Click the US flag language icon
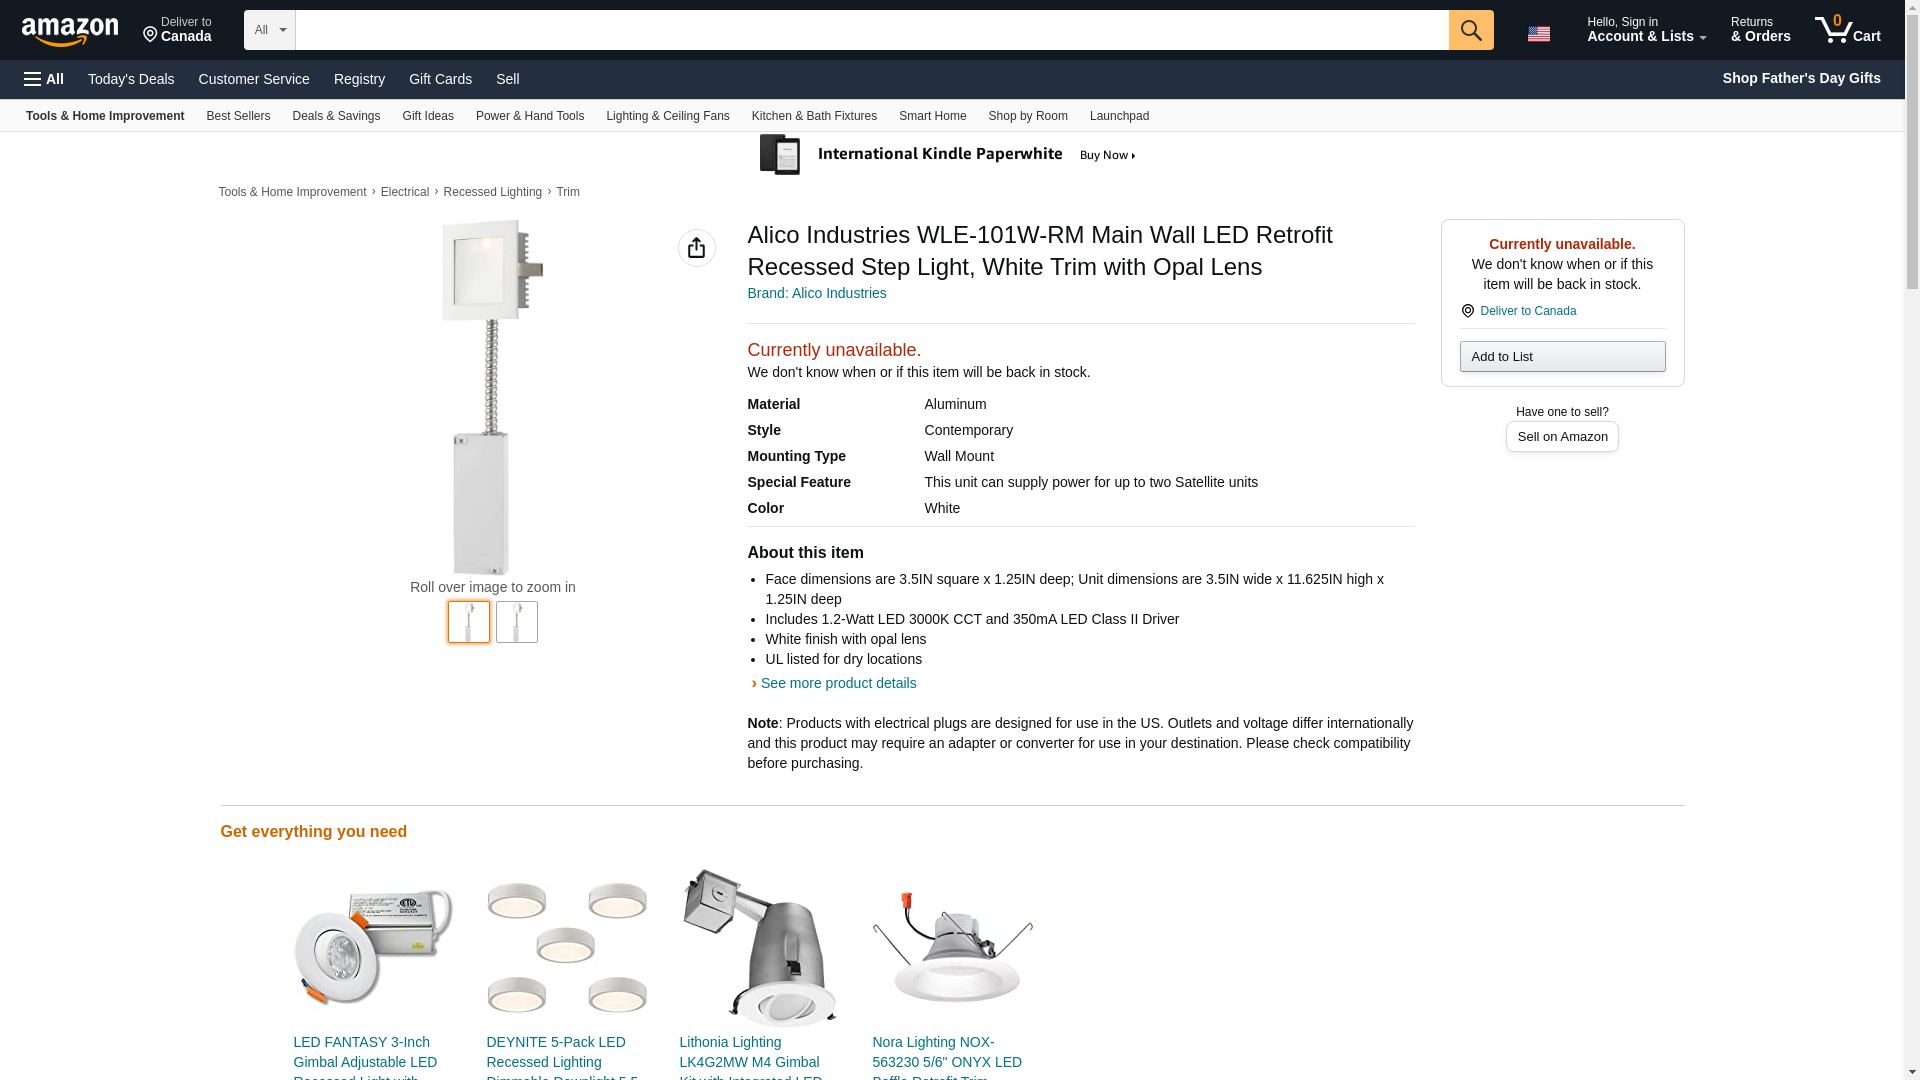Screen dimensions: 1920x1080 pos(1538,34)
